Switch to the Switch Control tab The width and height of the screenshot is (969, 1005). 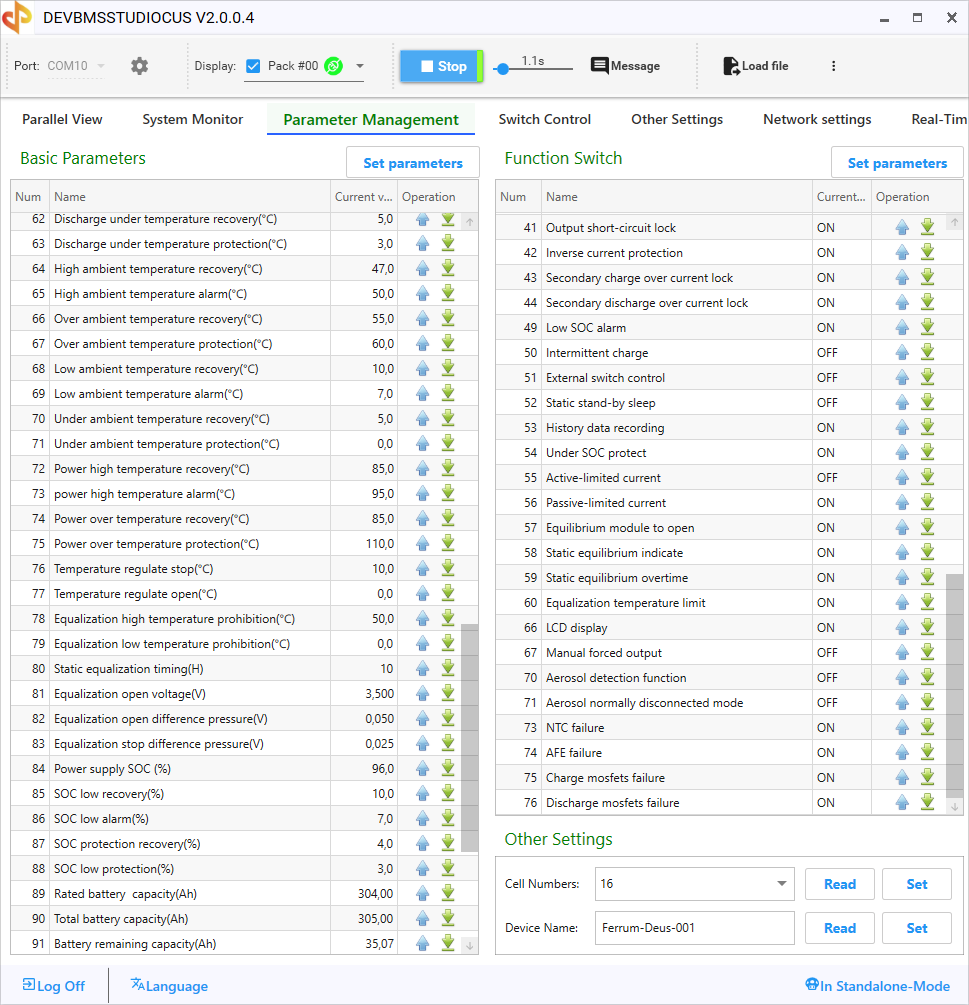click(x=544, y=119)
